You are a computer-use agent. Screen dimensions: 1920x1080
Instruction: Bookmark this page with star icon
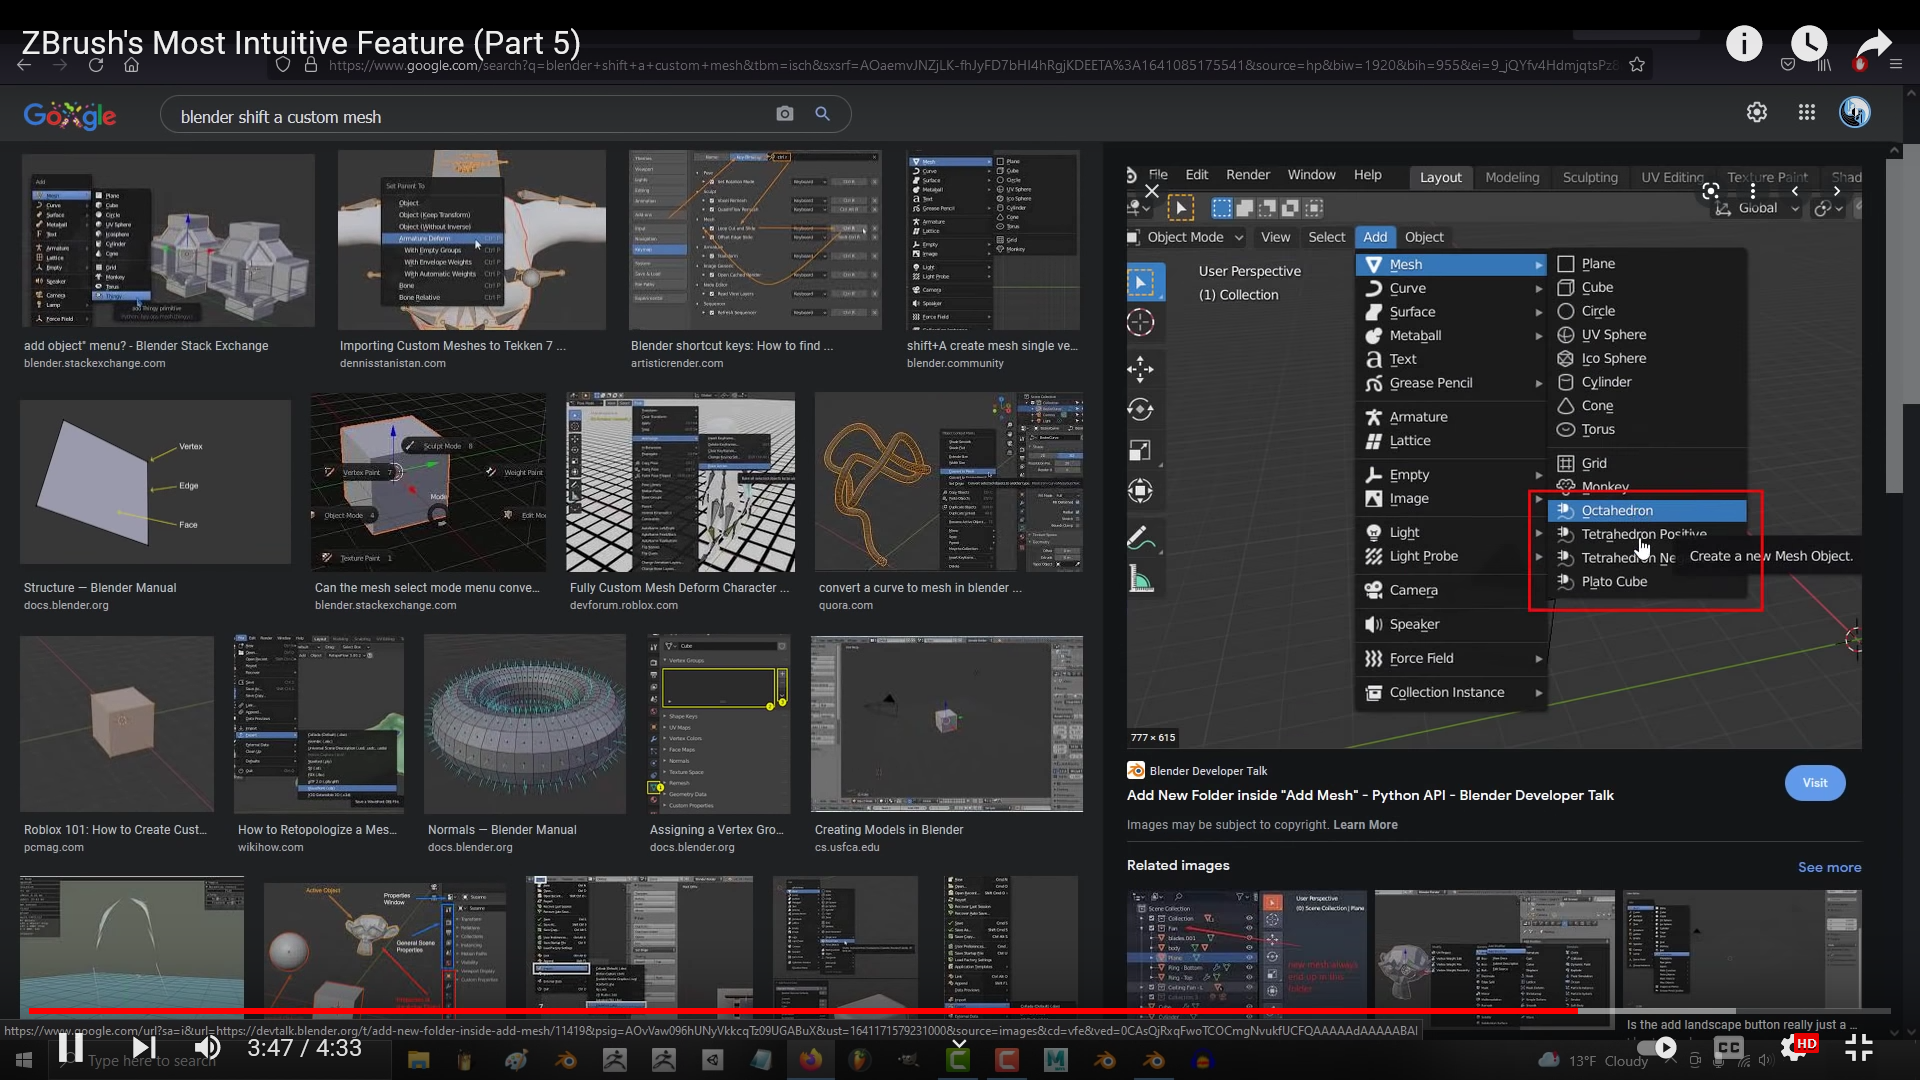1637,65
